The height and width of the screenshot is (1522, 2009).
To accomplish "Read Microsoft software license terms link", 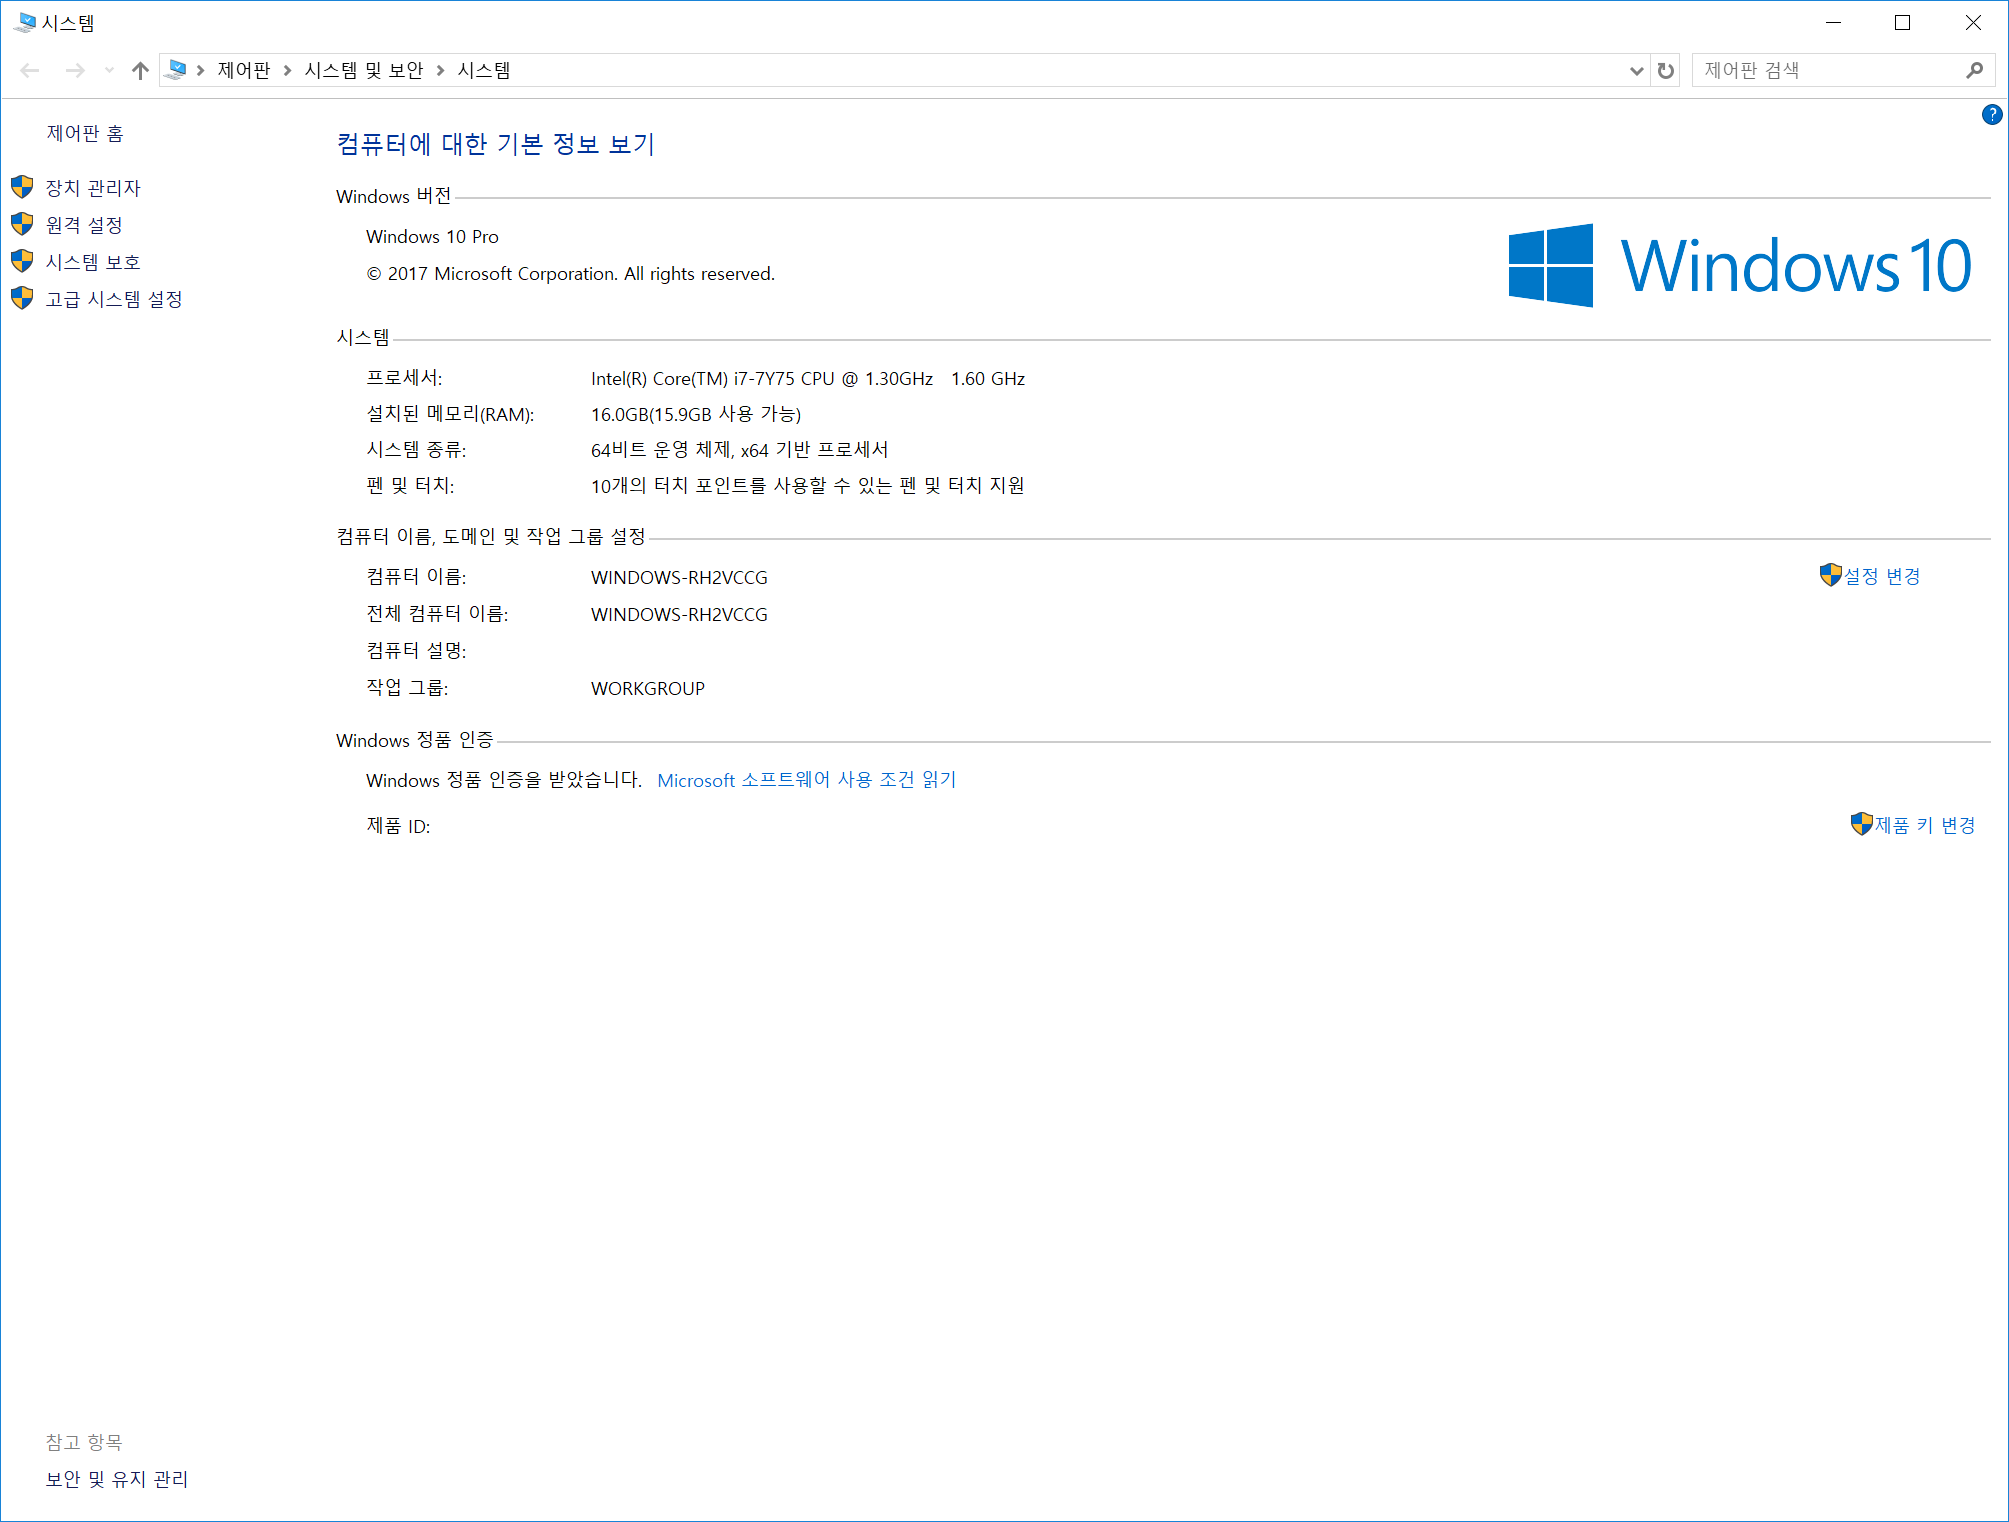I will pos(807,780).
